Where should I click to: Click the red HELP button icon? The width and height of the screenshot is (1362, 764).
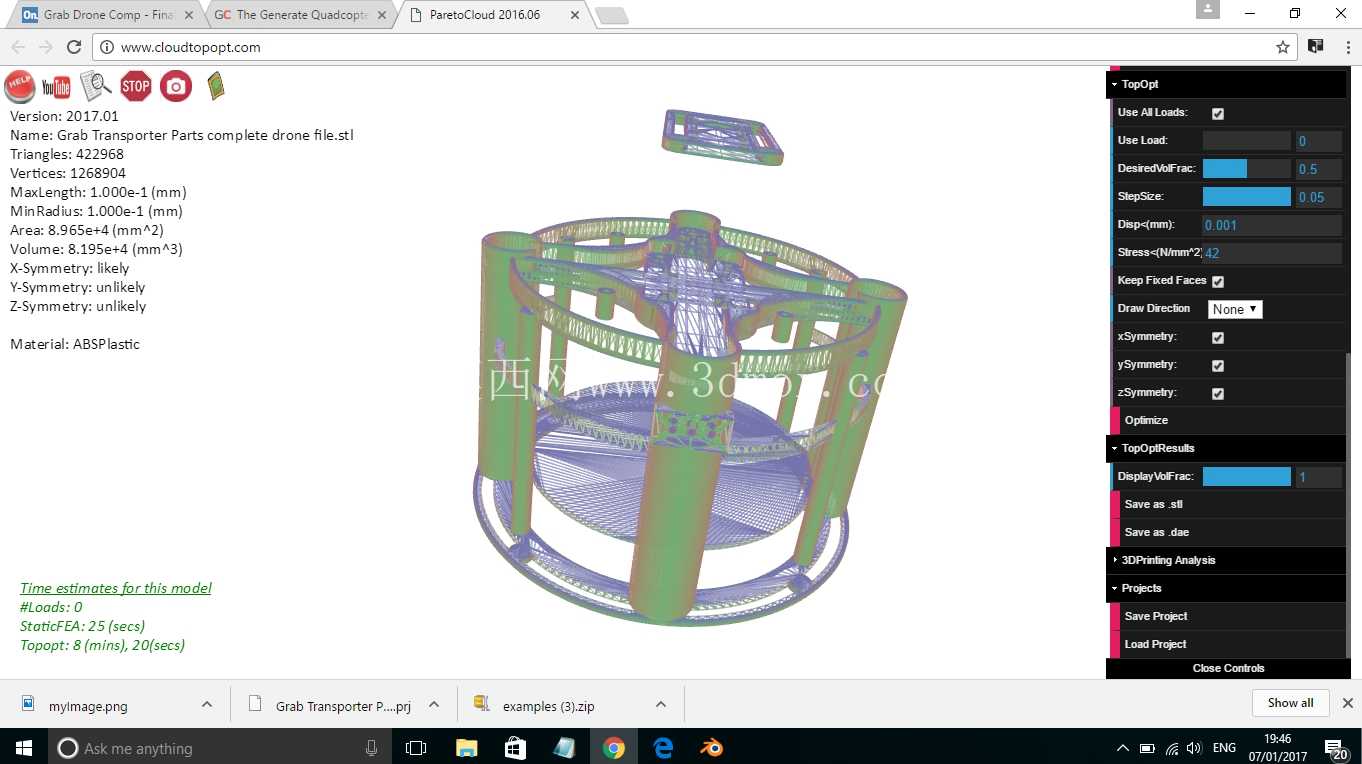coord(20,87)
